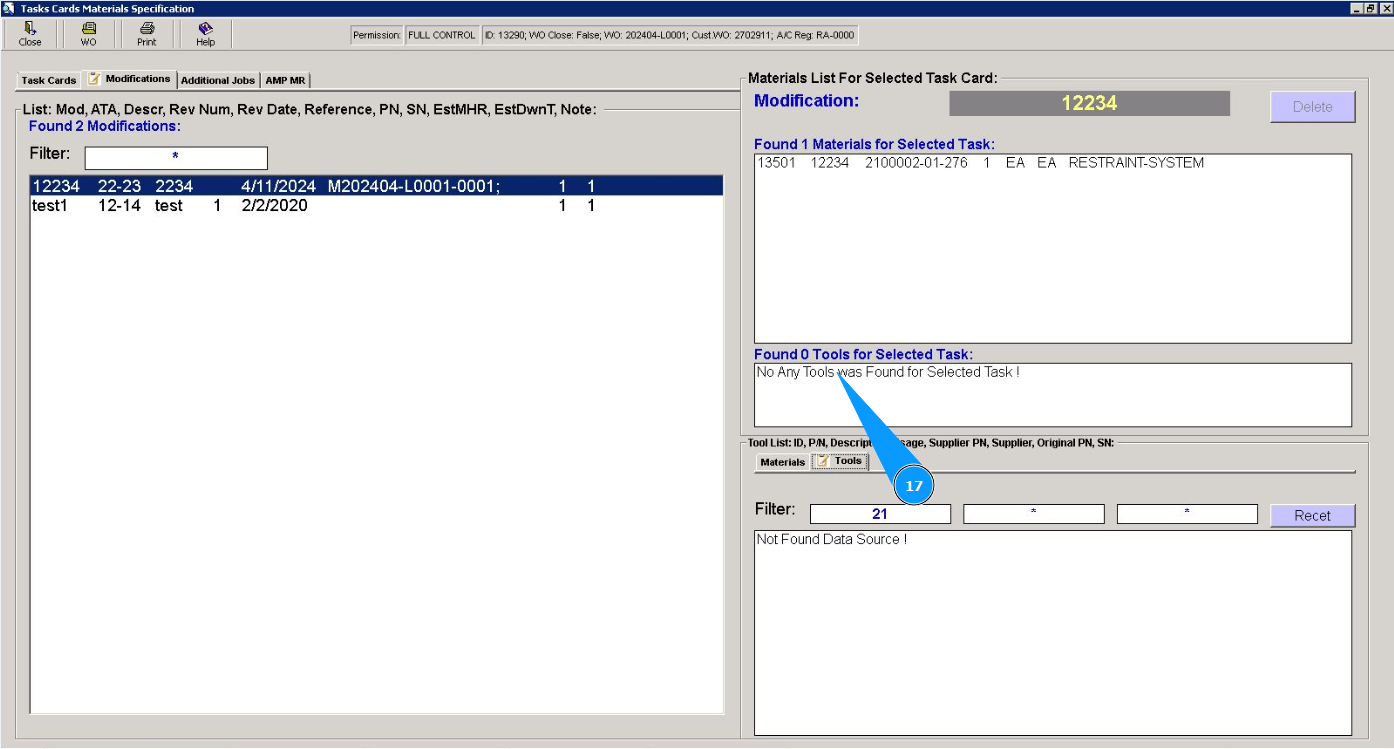Restore down the application window
This screenshot has height=749, width=1394.
click(x=1370, y=8)
